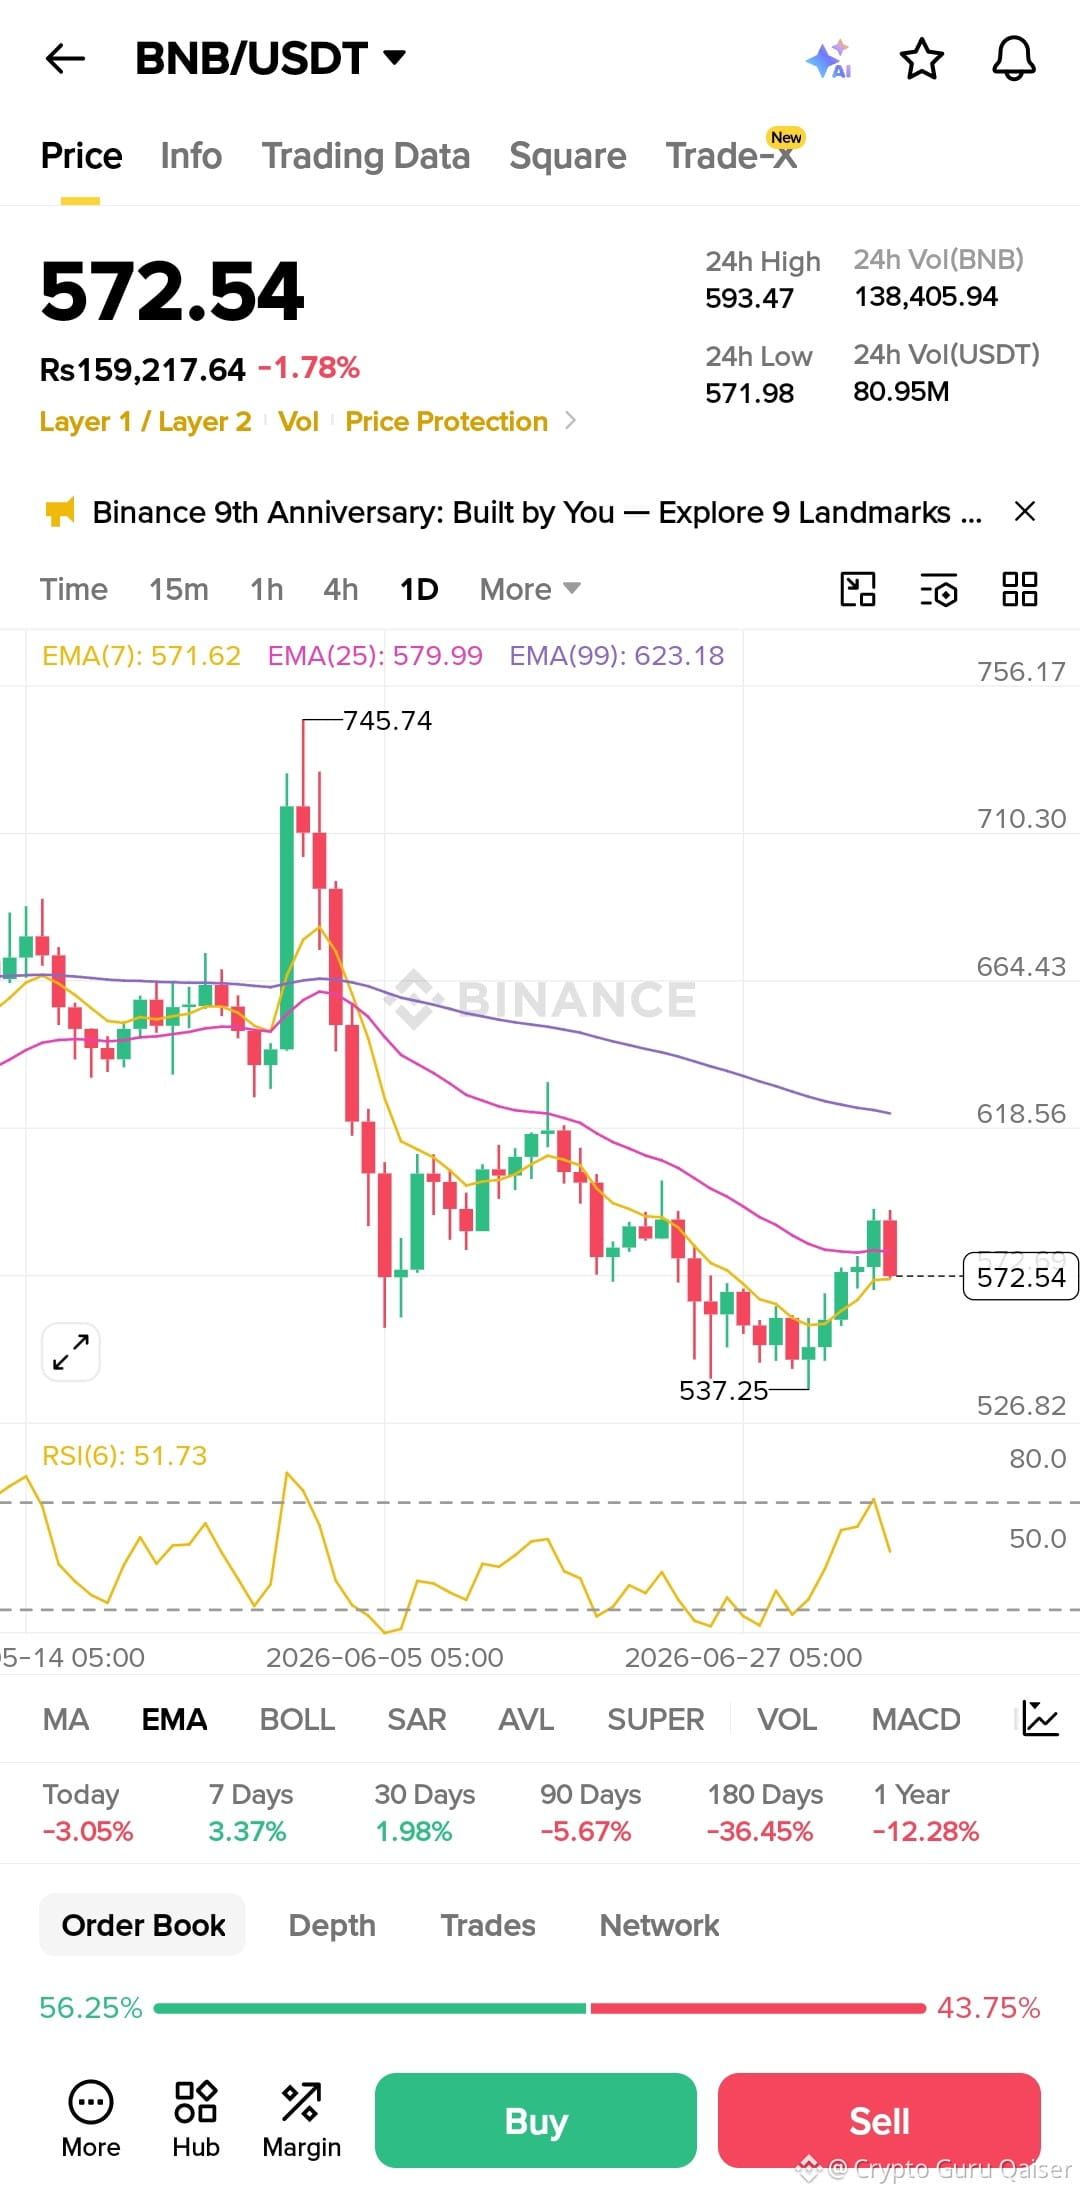This screenshot has height=2194, width=1080.
Task: Open indicator settings chart icon
Action: [x=1040, y=1719]
